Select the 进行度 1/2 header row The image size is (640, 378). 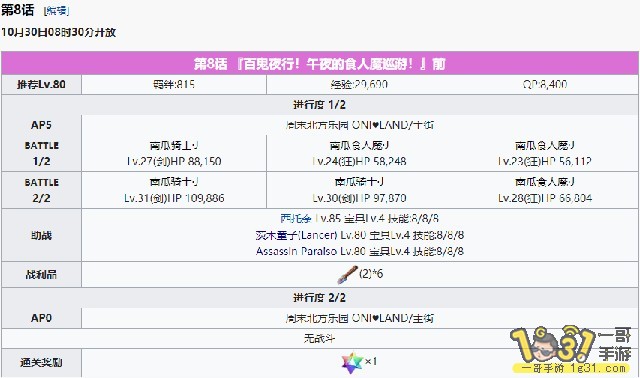point(320,105)
